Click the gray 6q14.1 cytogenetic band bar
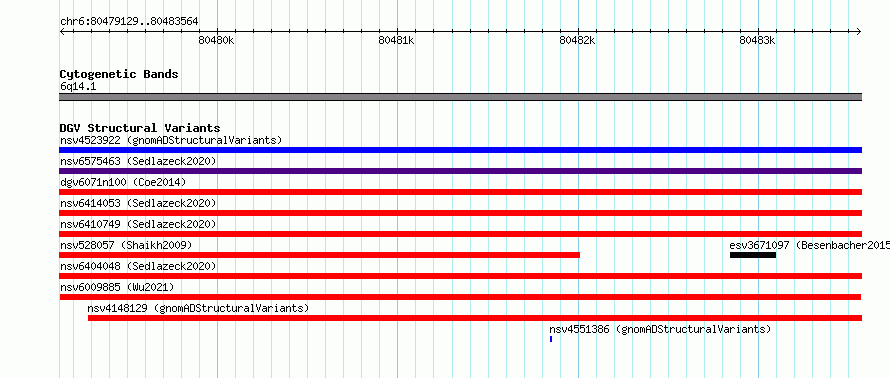The height and width of the screenshot is (378, 890). pos(460,97)
